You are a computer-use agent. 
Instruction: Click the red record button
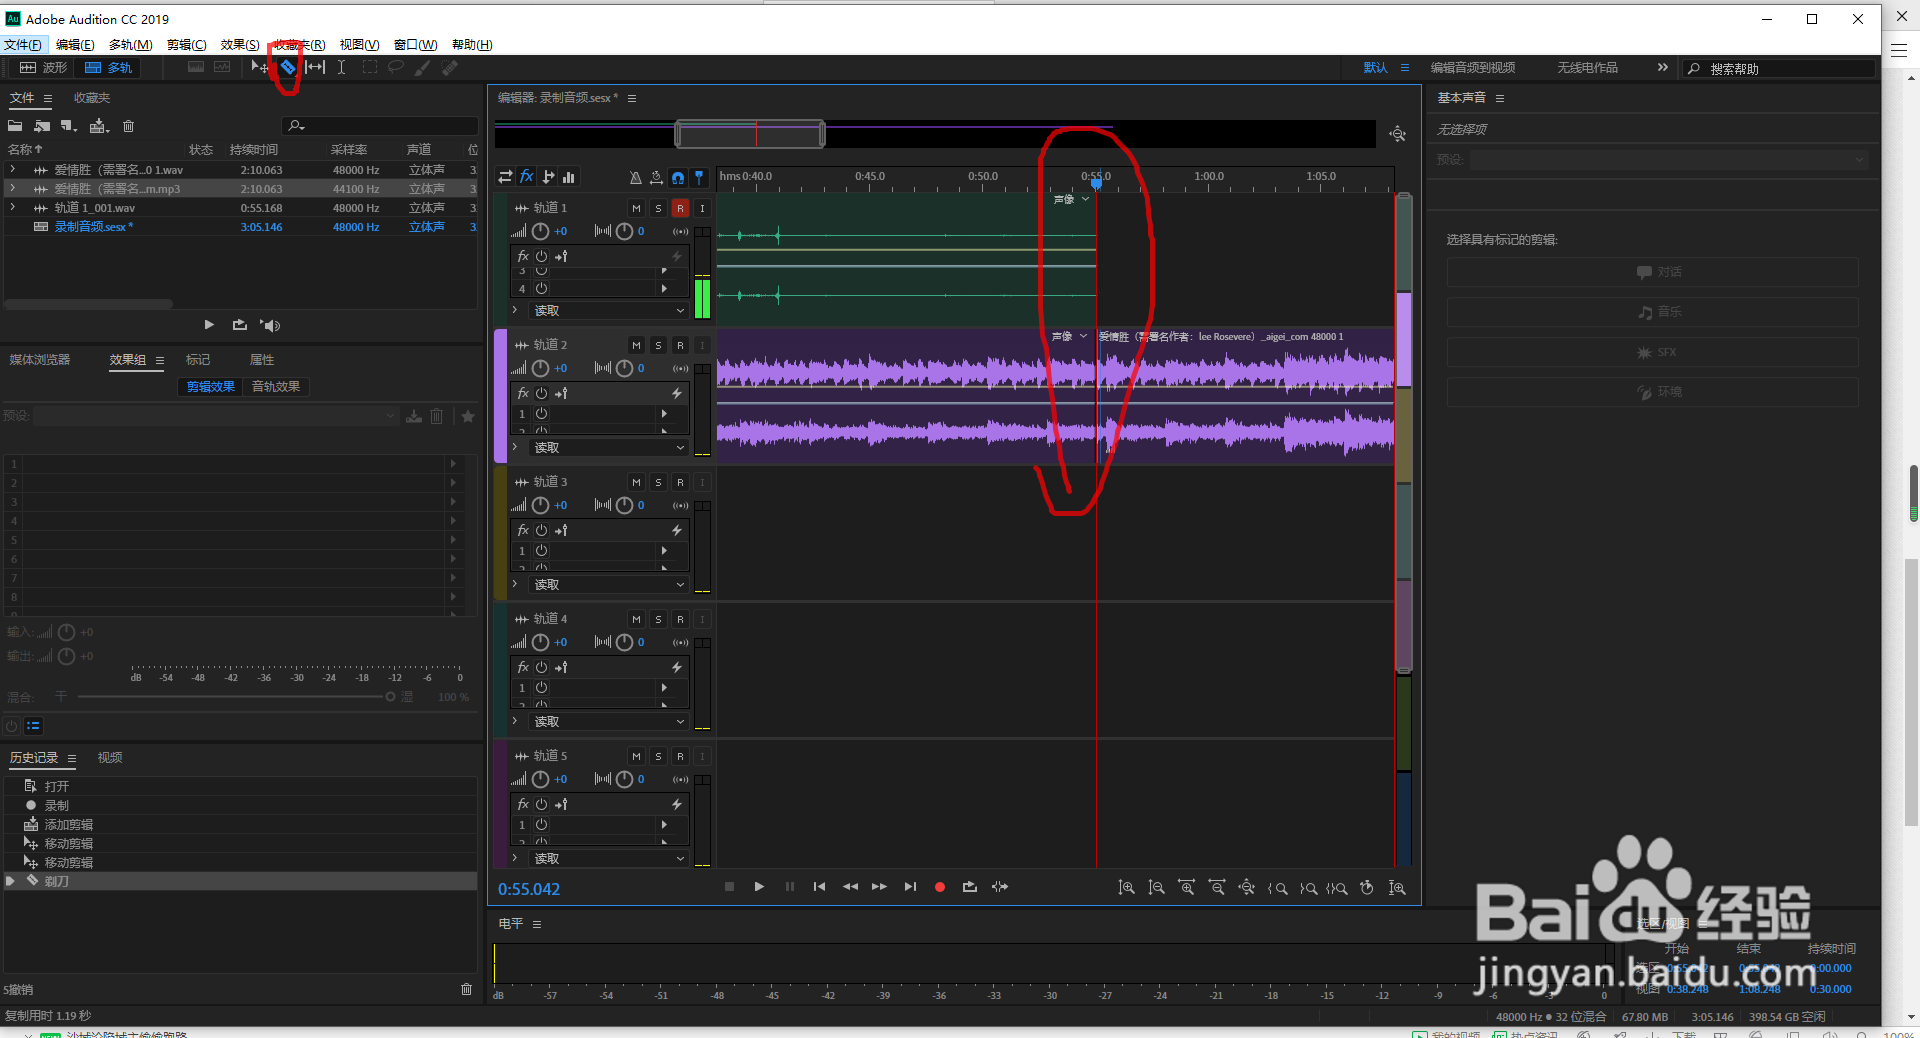pos(940,887)
